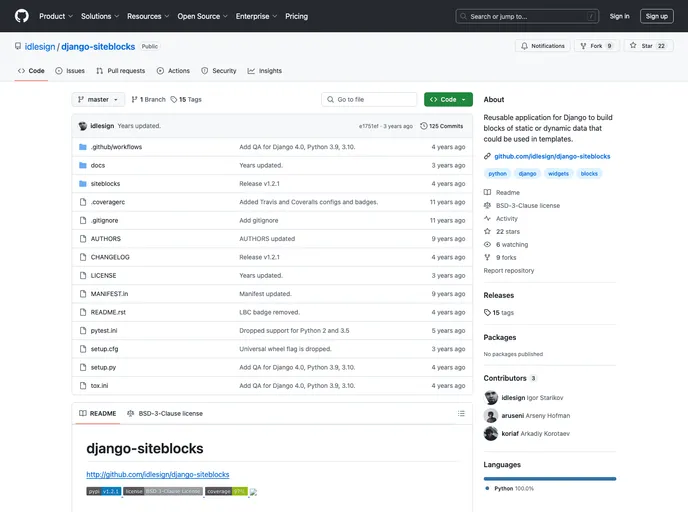This screenshot has width=688, height=512.
Task: Click the README github.com/idlesign/django-siteblocks URL
Action: click(158, 474)
